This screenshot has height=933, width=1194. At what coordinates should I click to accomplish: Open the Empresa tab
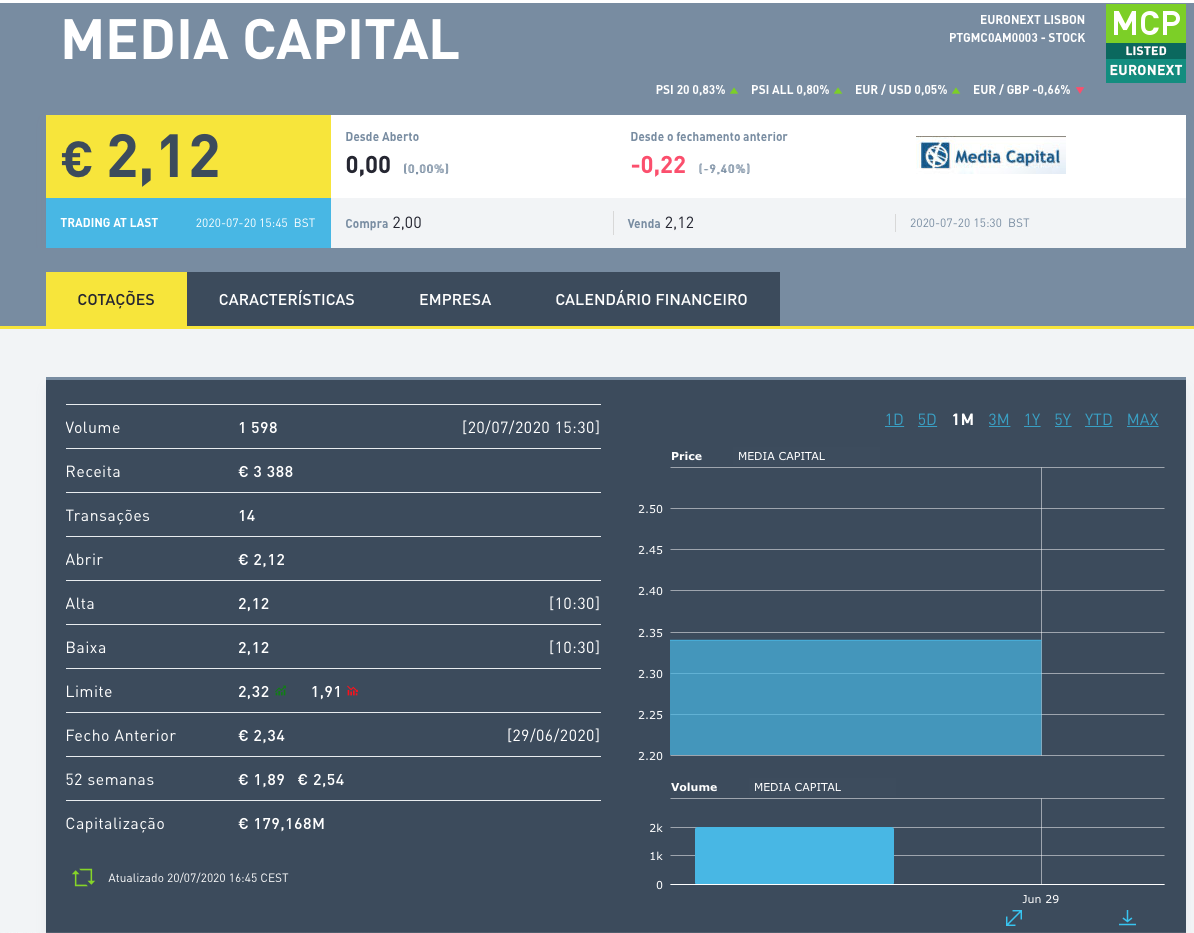[x=455, y=299]
